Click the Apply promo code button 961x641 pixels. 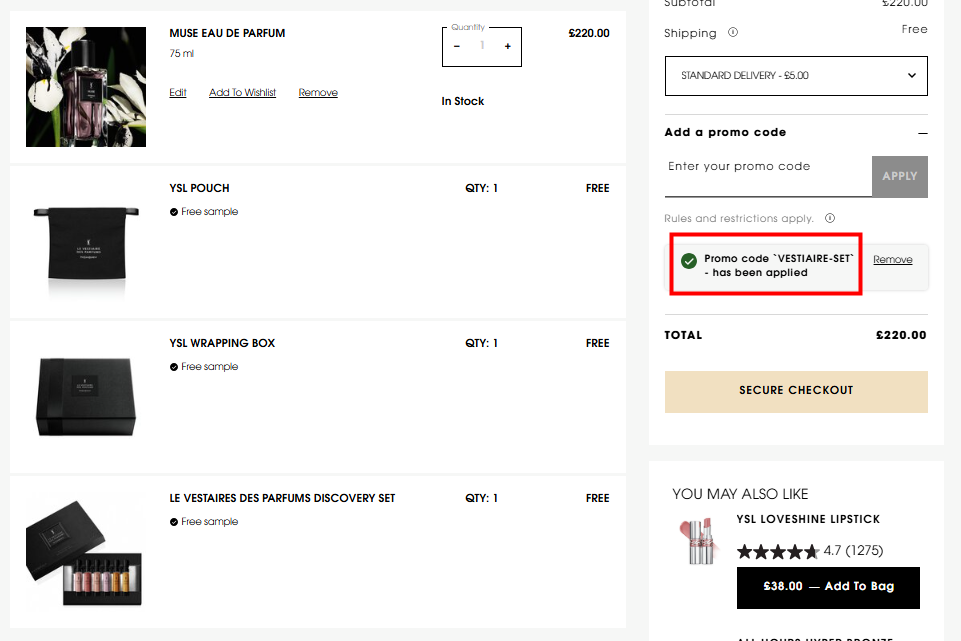(x=899, y=176)
